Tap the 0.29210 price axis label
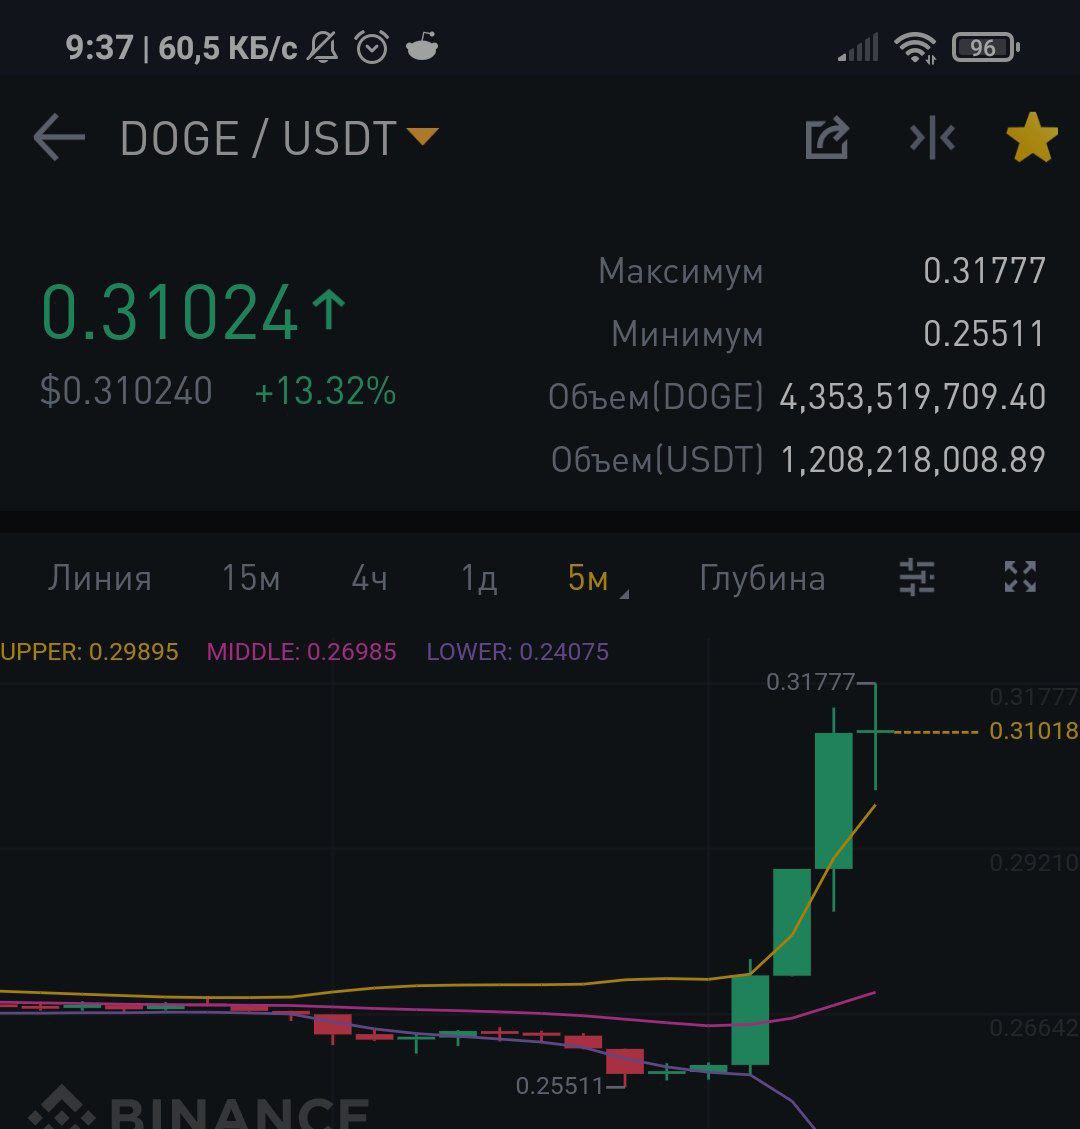This screenshot has width=1080, height=1129. click(x=1033, y=862)
